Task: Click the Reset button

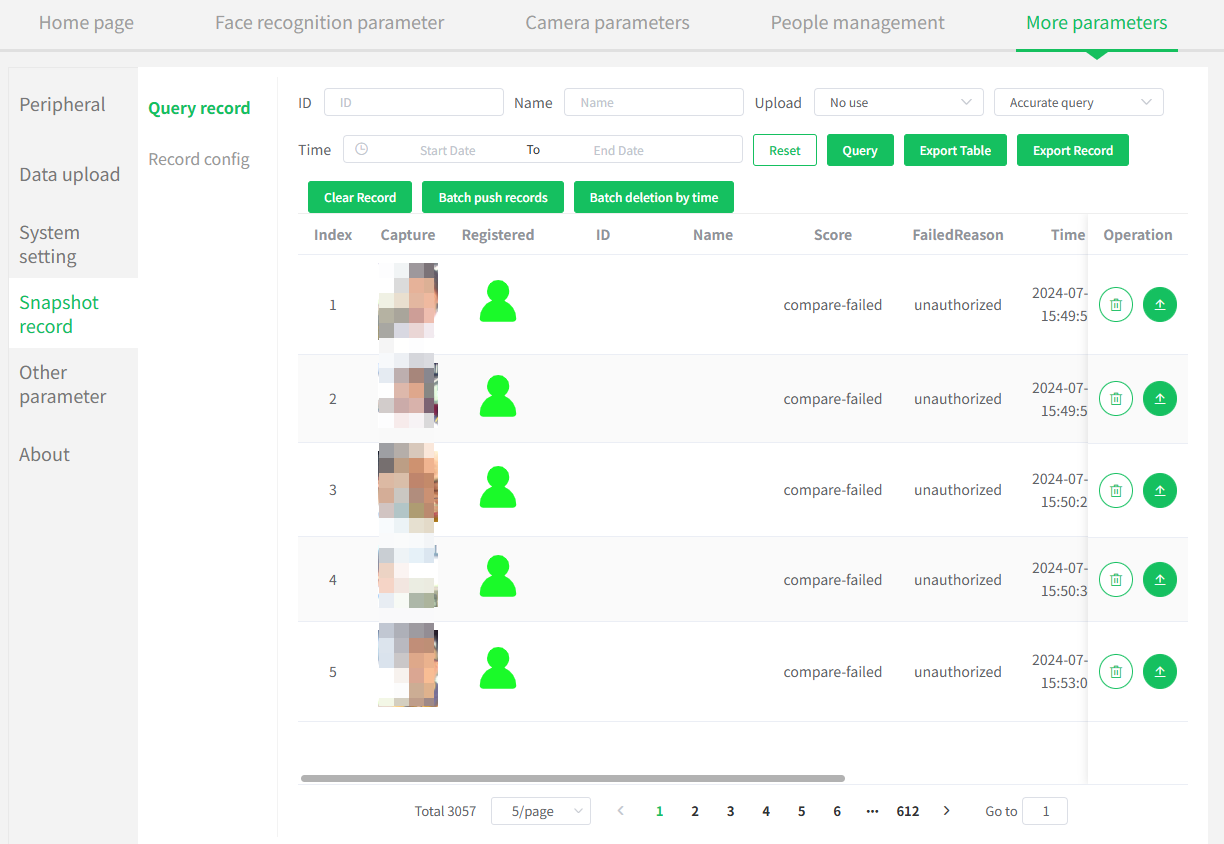Action: tap(785, 150)
